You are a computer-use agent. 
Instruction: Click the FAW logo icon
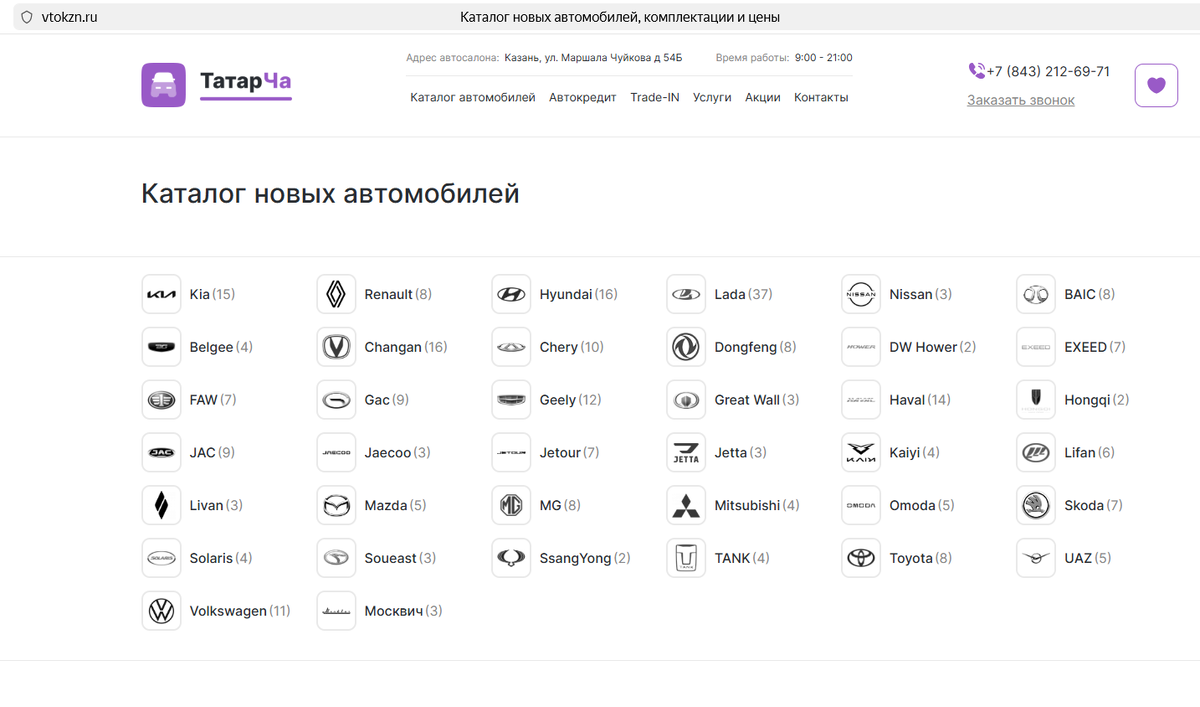(161, 400)
